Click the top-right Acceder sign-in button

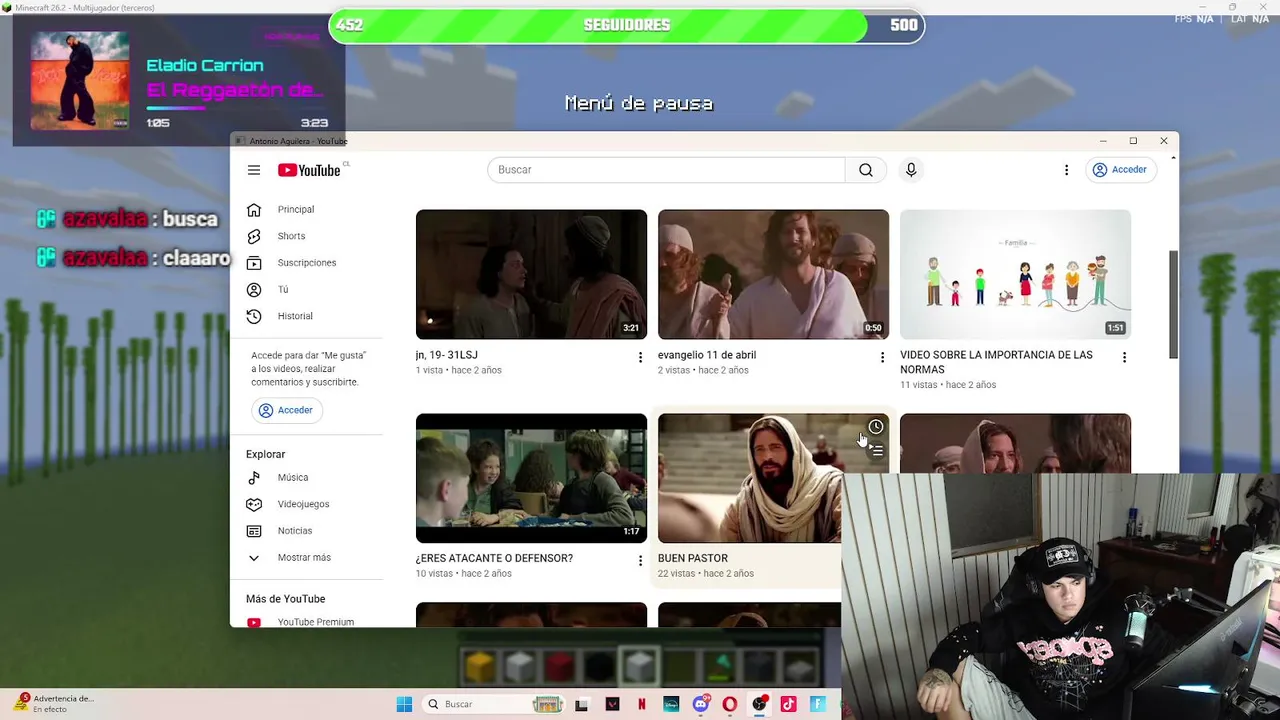point(1120,170)
